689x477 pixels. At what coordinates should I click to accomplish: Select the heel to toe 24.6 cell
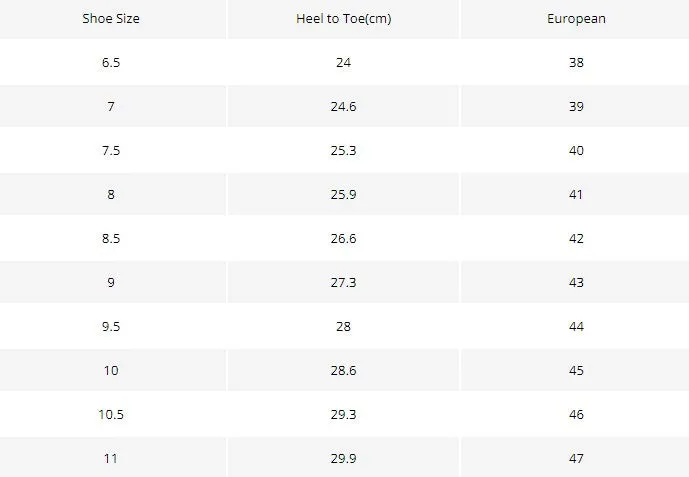(x=343, y=106)
